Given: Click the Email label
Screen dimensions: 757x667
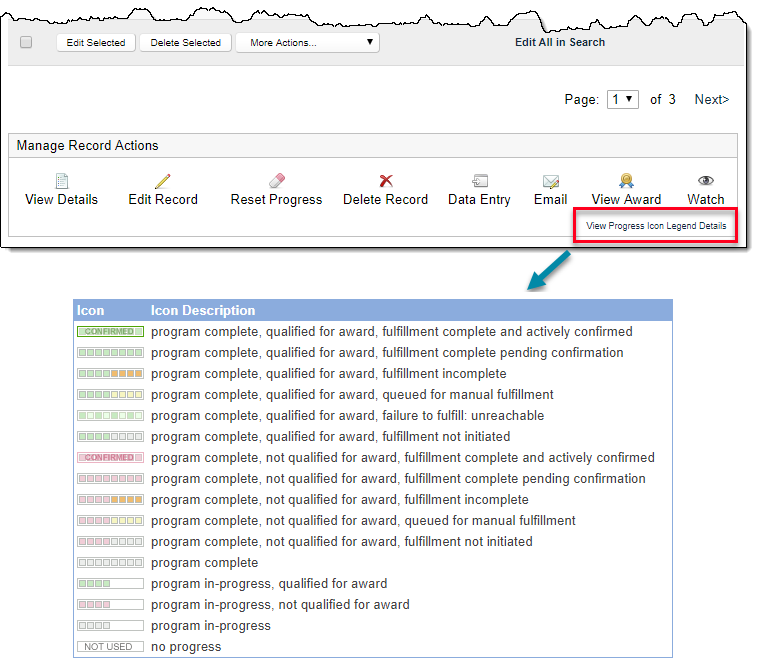Looking at the screenshot, I should tap(550, 199).
